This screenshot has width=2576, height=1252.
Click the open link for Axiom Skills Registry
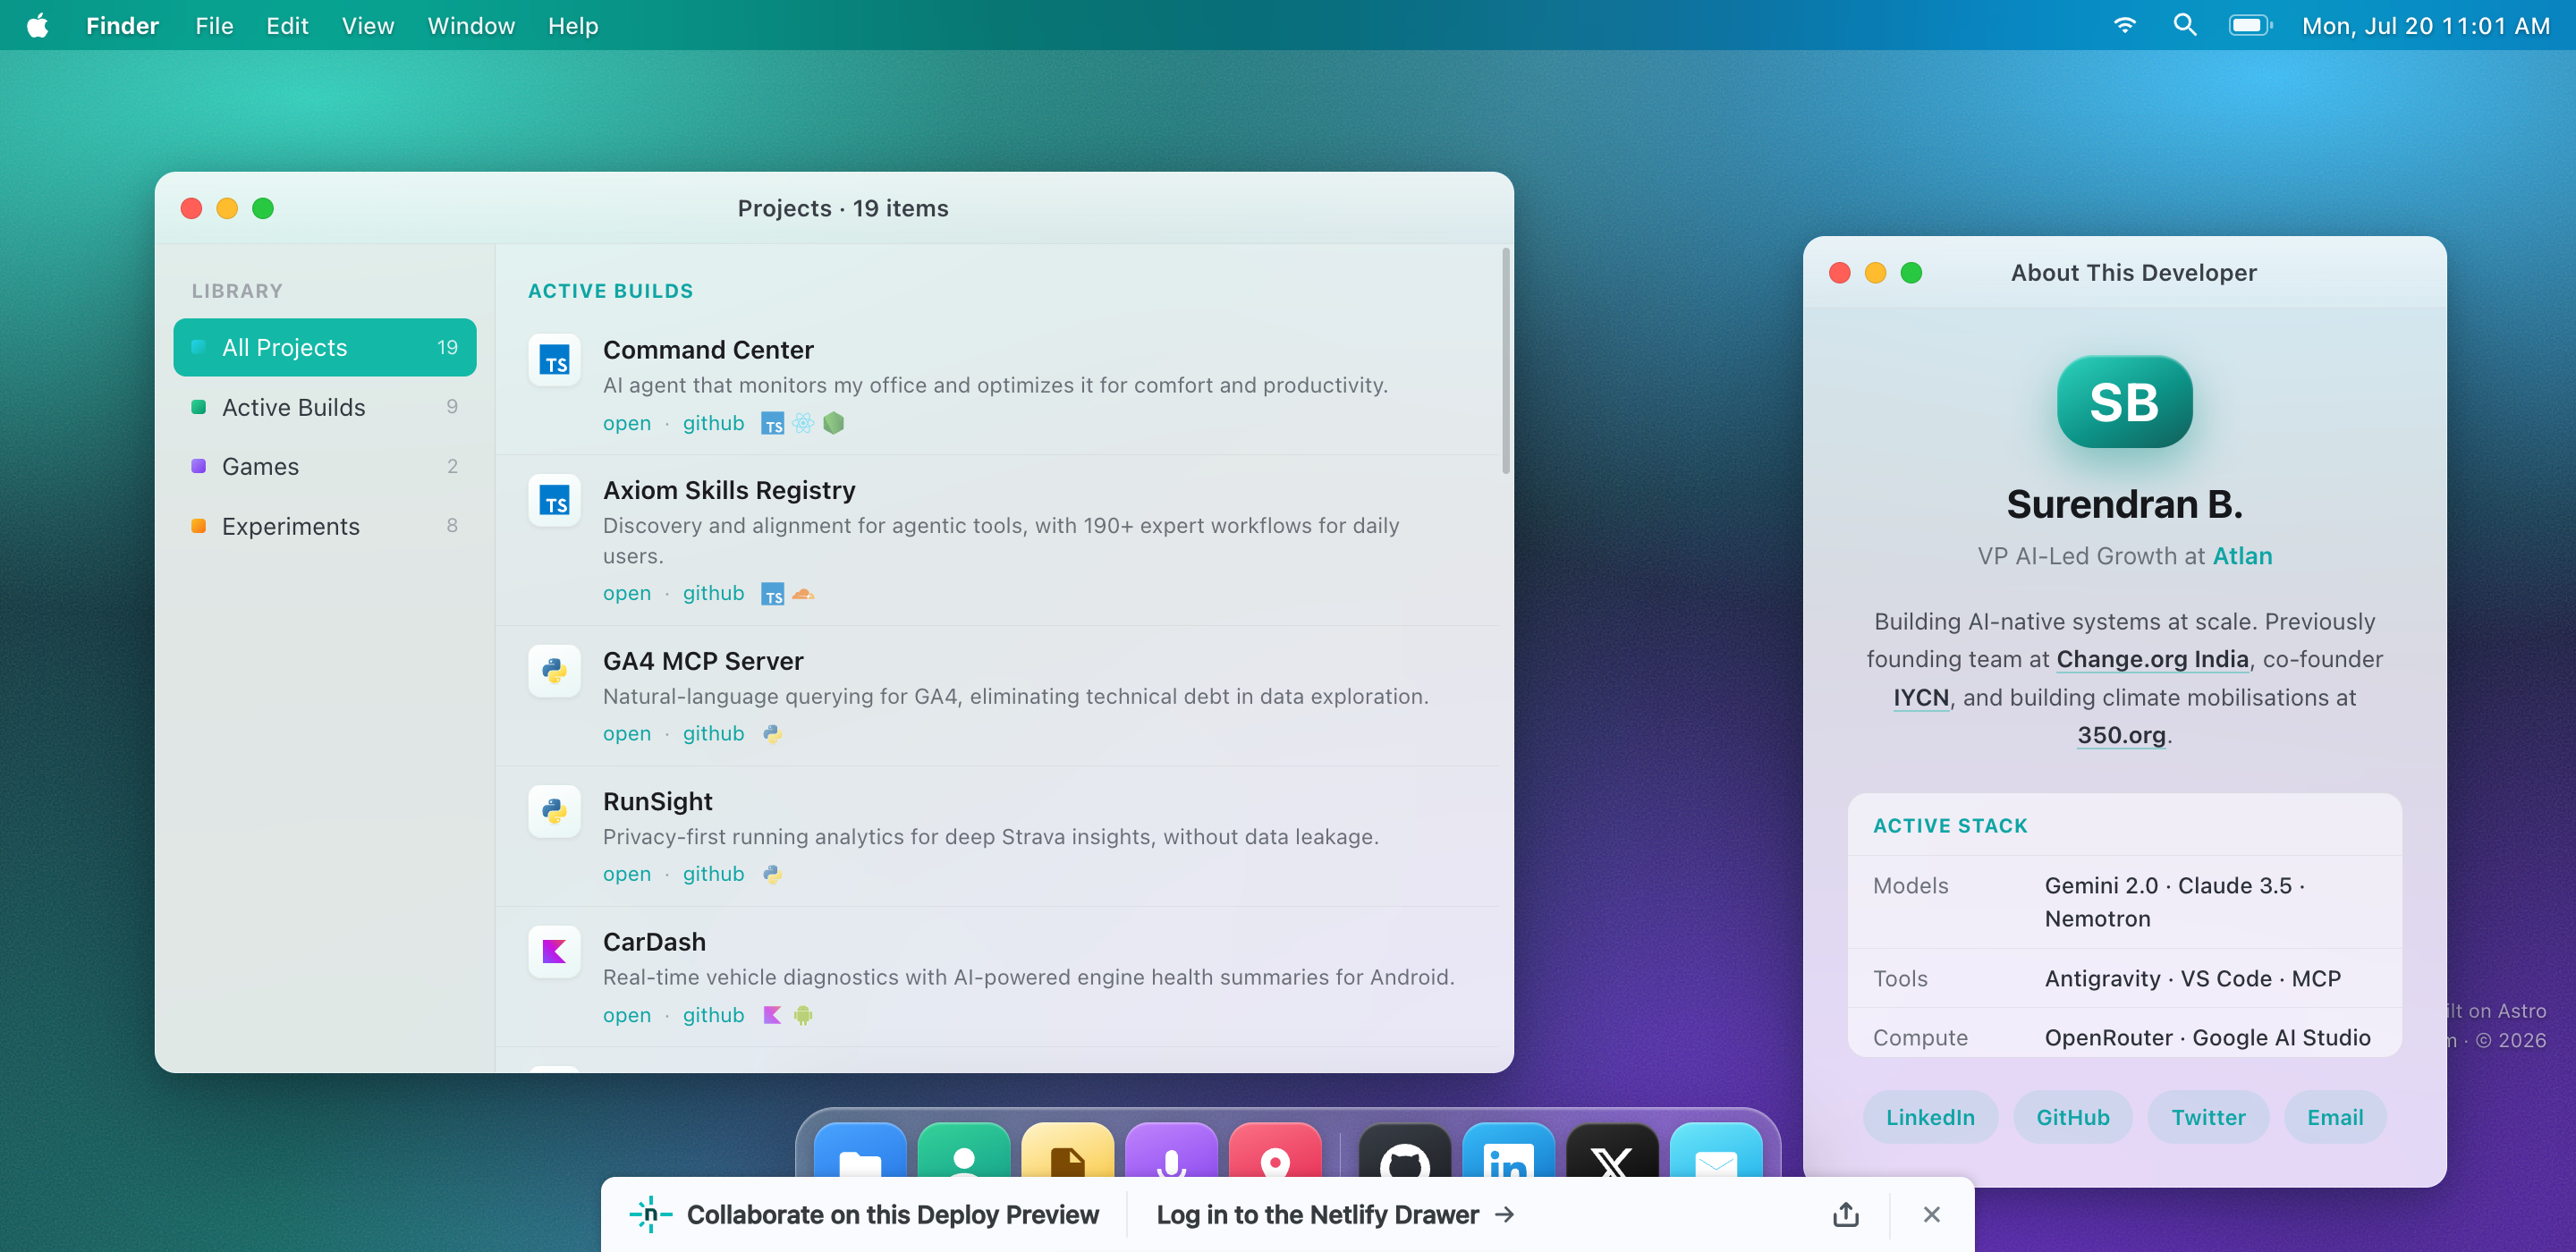[x=627, y=594]
